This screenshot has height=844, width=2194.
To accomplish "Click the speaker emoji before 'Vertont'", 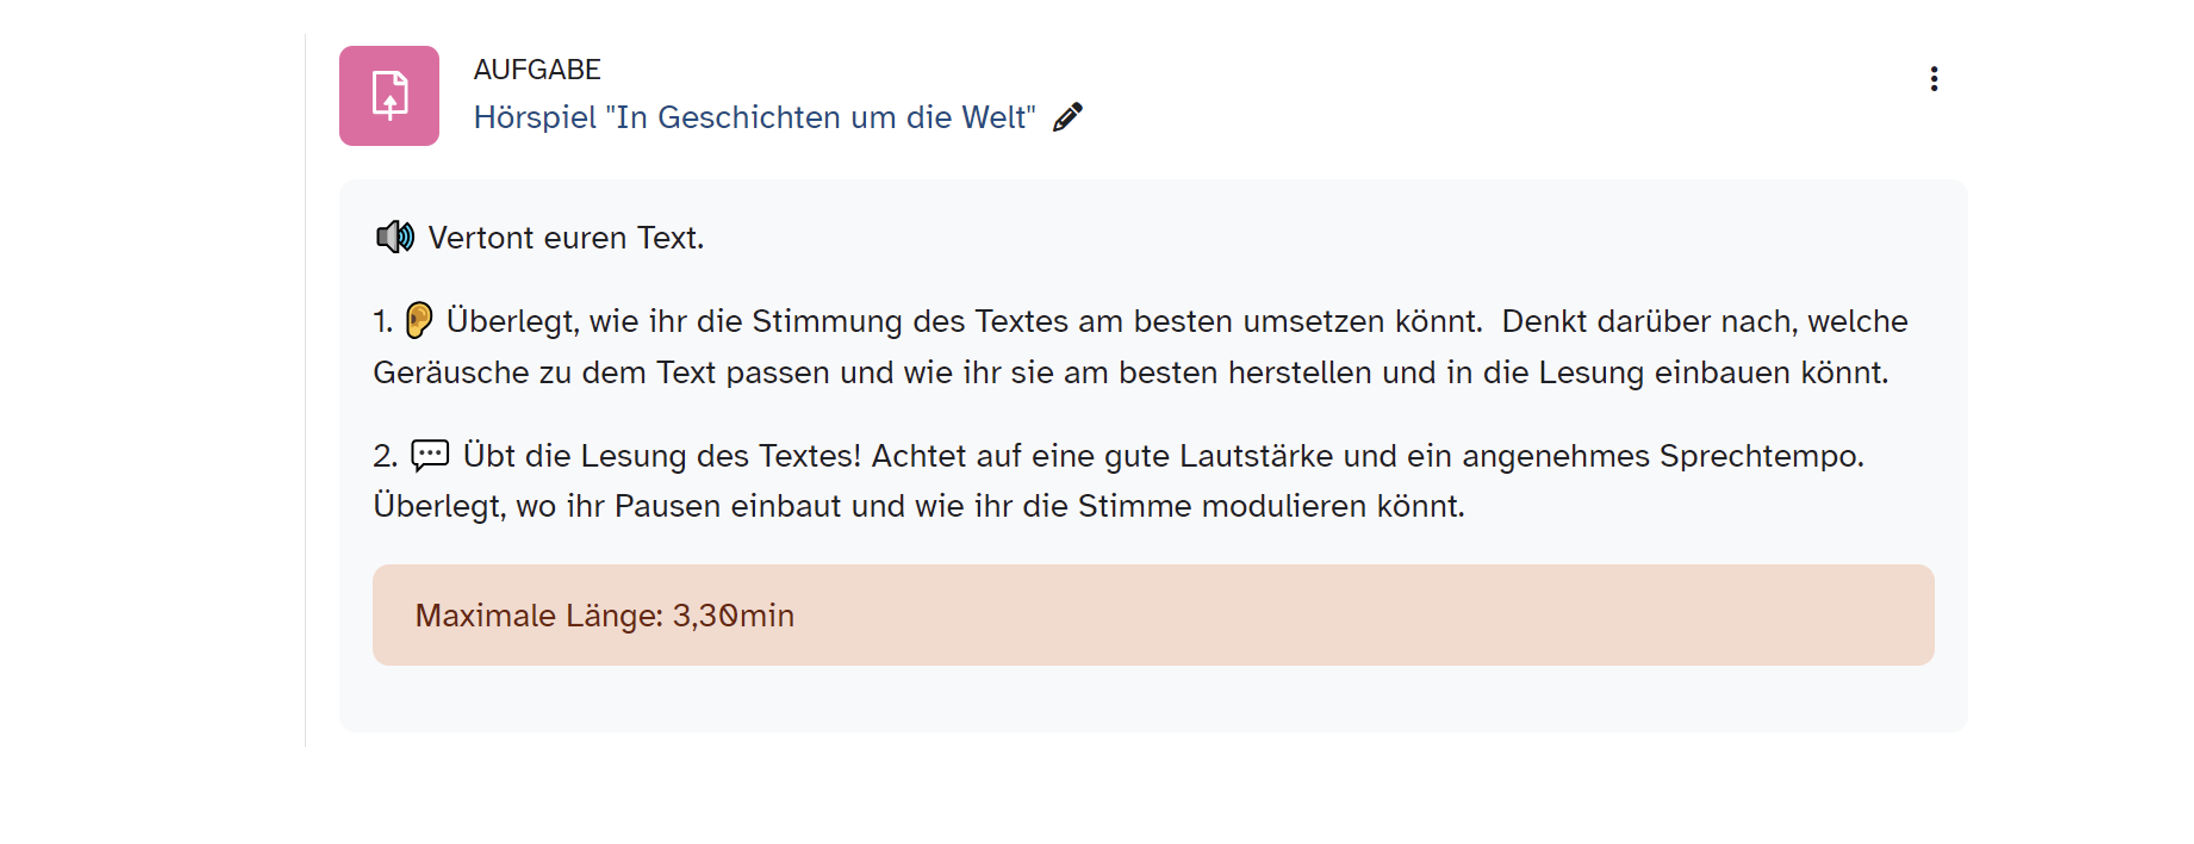I will pos(395,237).
